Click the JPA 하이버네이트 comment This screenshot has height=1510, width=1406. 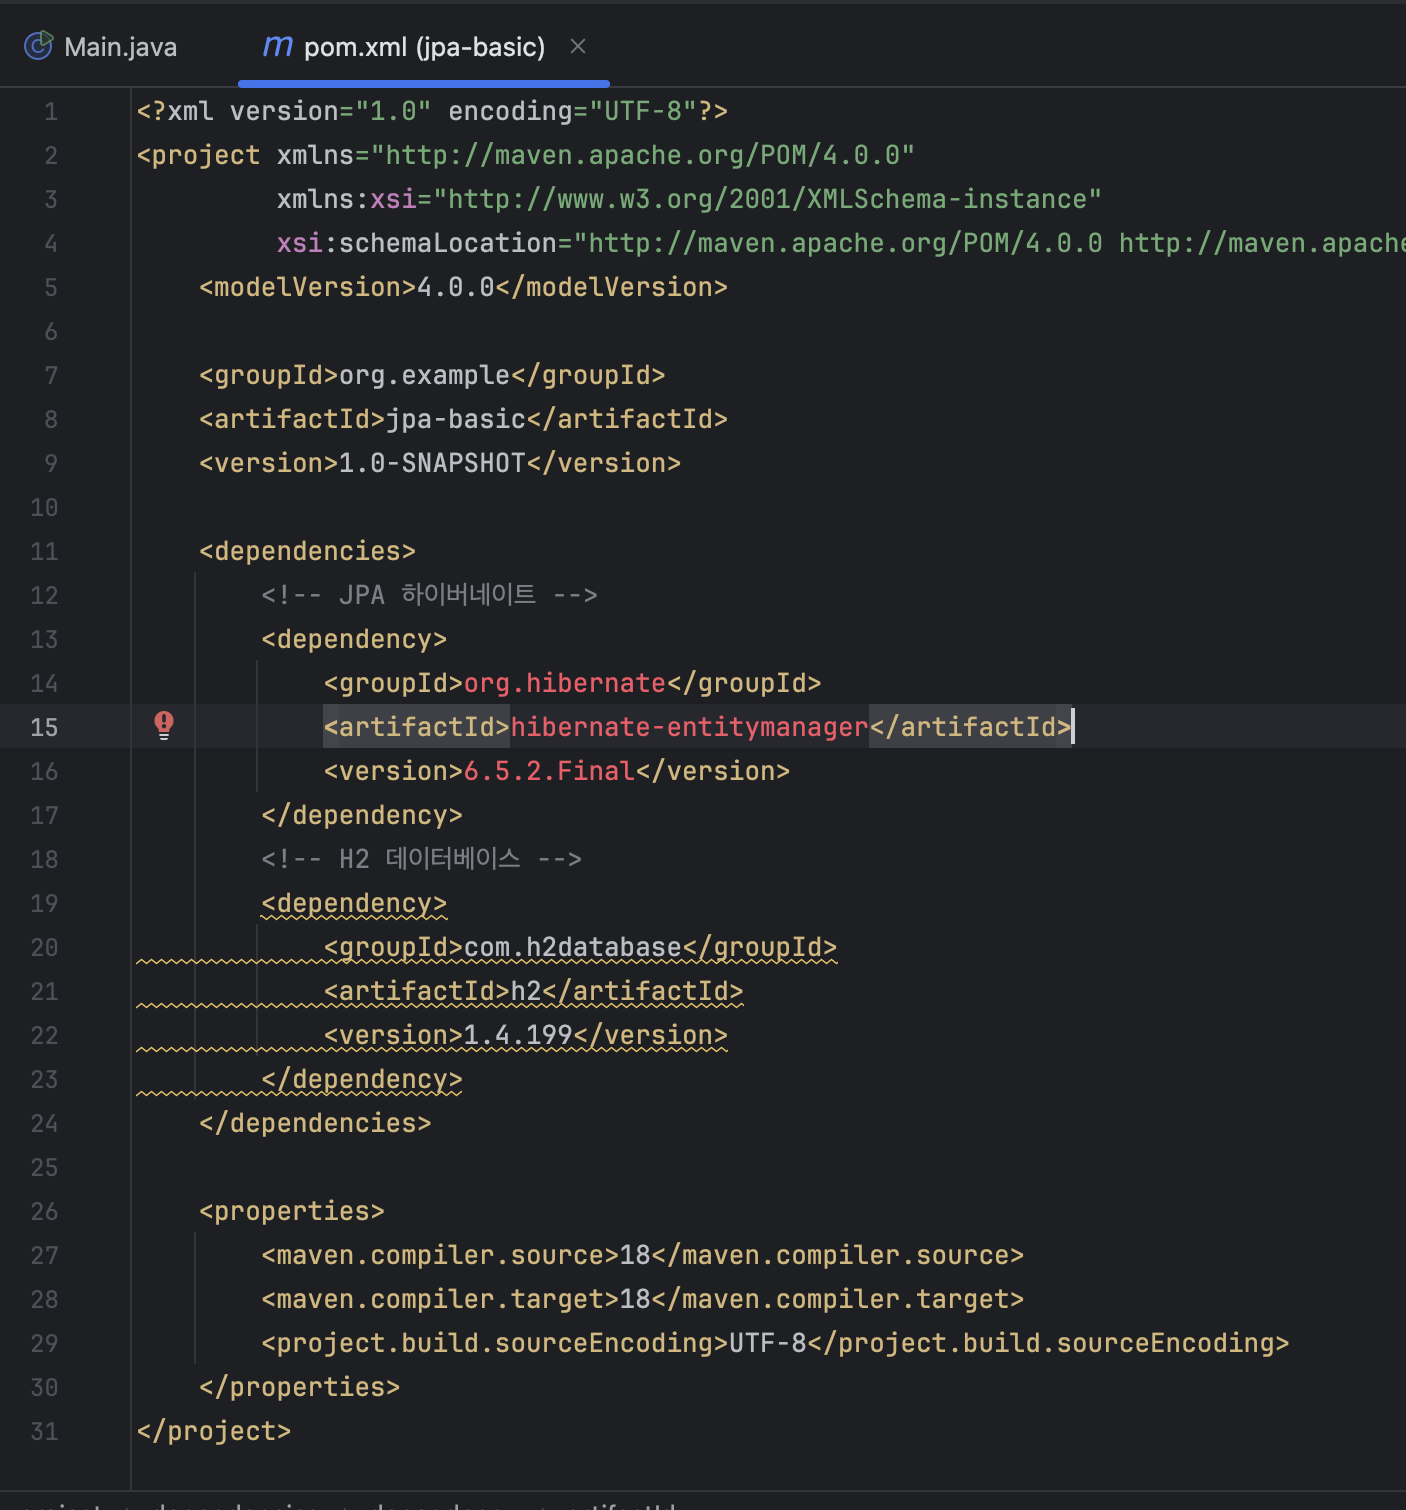[x=429, y=595]
